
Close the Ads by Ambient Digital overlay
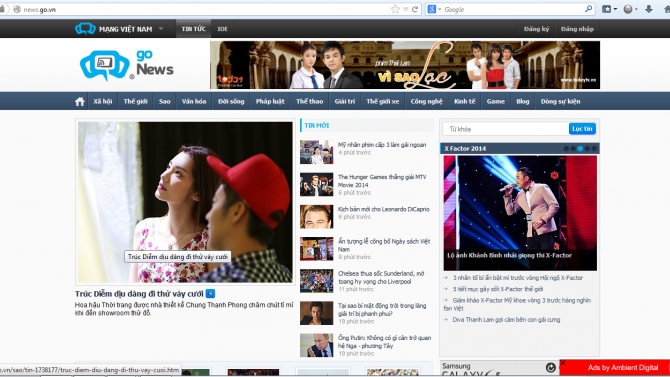coord(563,363)
